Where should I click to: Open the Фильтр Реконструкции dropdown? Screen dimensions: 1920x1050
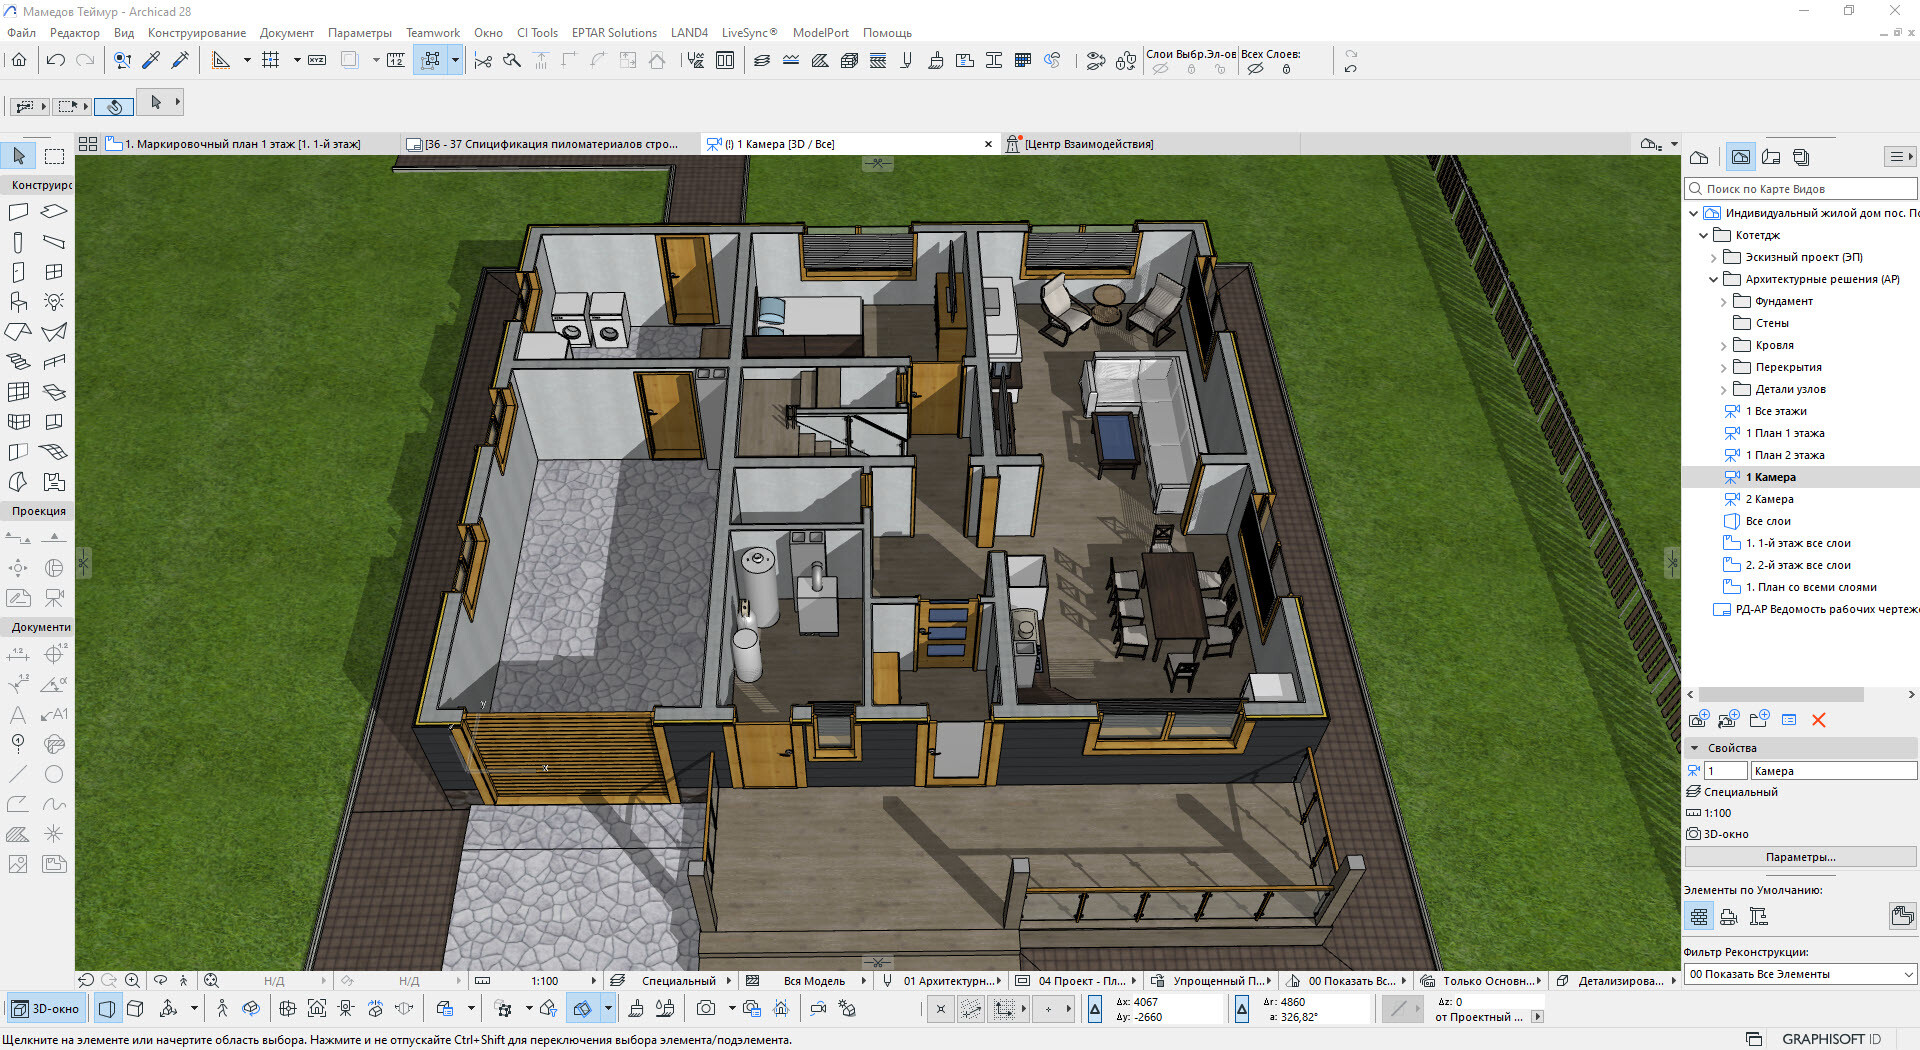(x=1800, y=974)
